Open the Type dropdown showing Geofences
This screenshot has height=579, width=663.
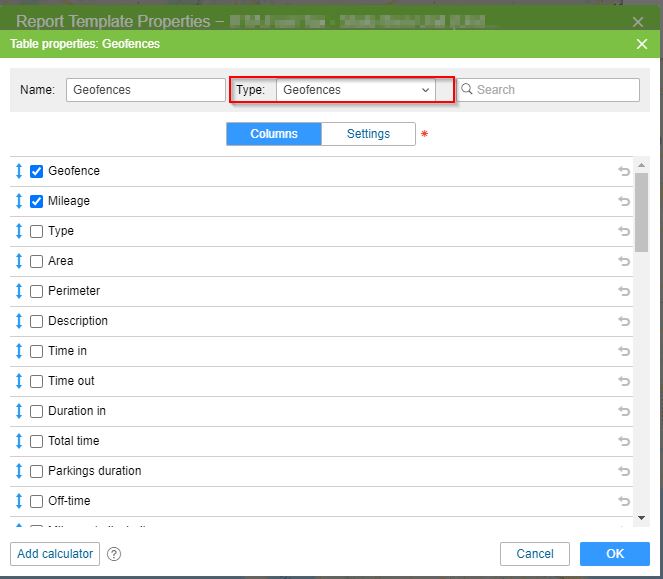pyautogui.click(x=355, y=90)
